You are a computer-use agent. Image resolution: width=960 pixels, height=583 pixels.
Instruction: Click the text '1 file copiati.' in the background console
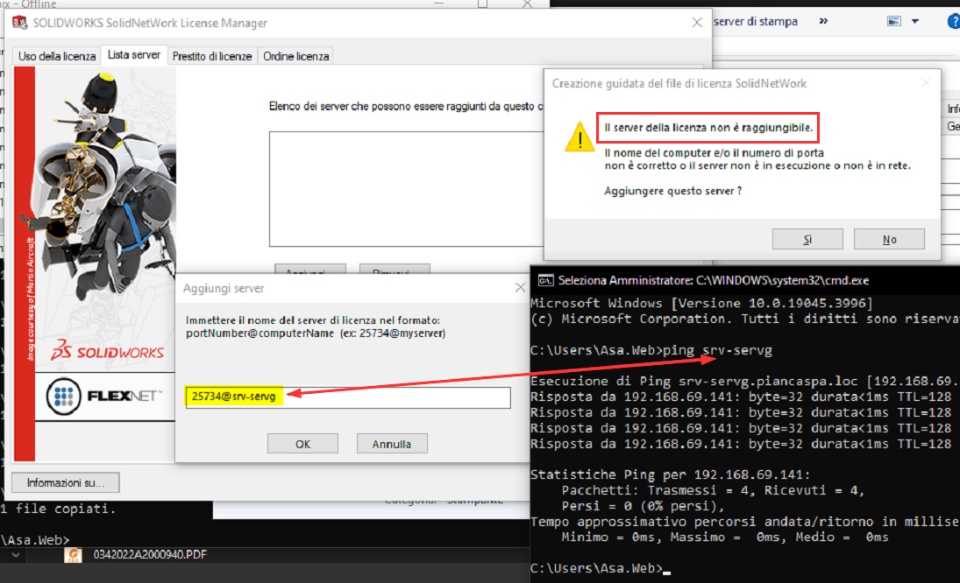pos(58,509)
